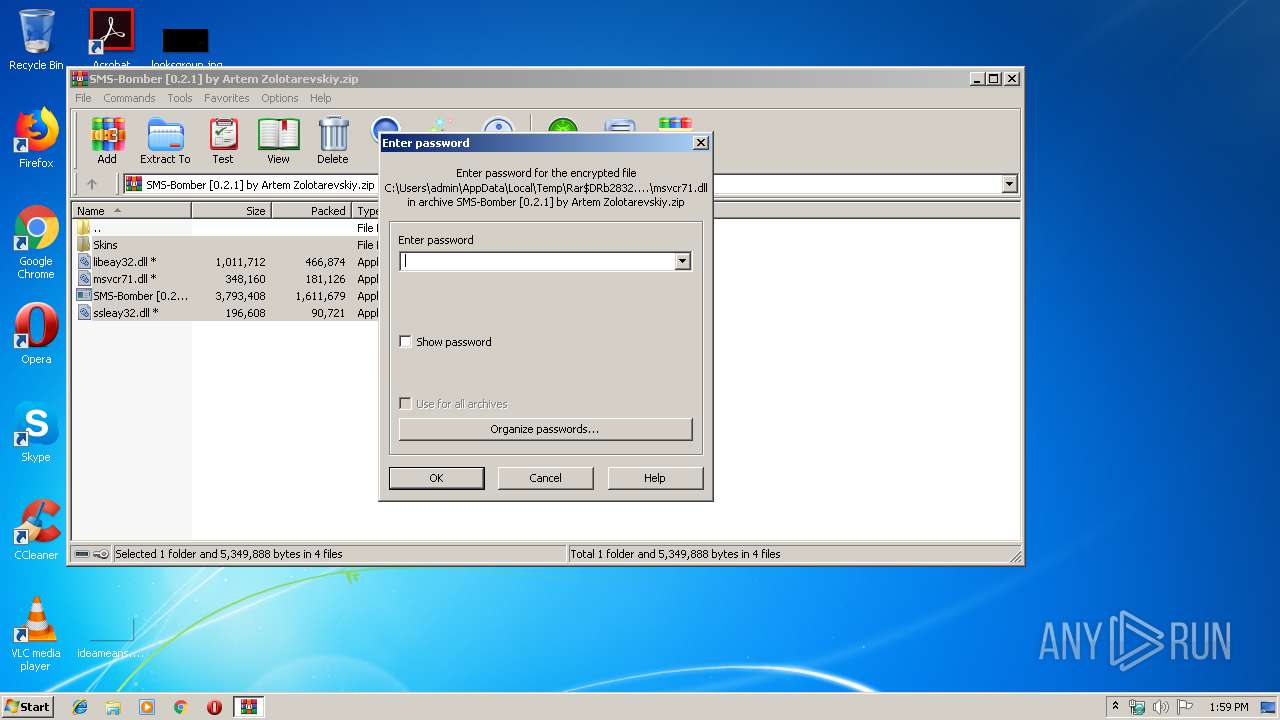Open the Options menu
Viewport: 1280px width, 720px height.
coord(280,98)
